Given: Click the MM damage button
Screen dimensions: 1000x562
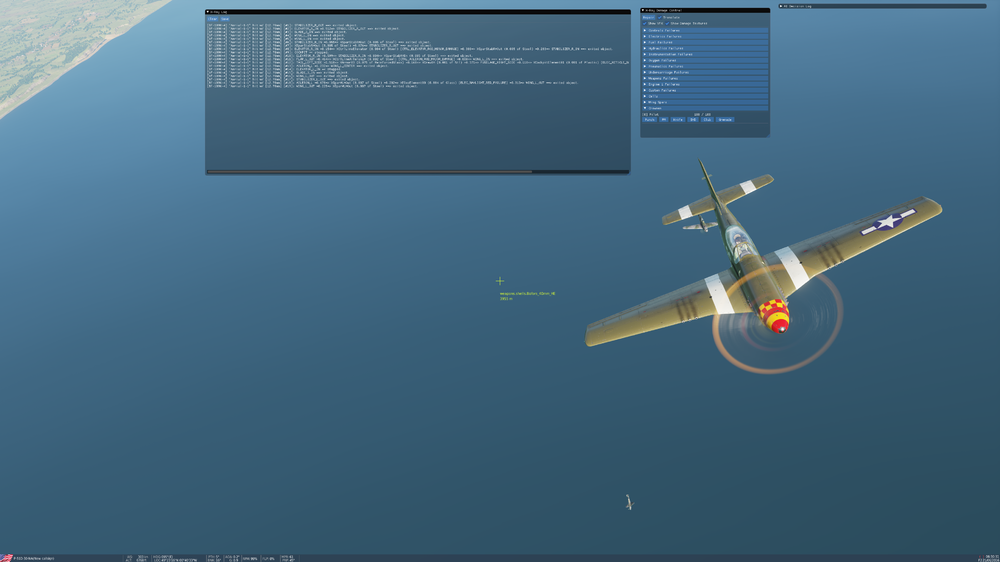Looking at the screenshot, I should [x=664, y=119].
